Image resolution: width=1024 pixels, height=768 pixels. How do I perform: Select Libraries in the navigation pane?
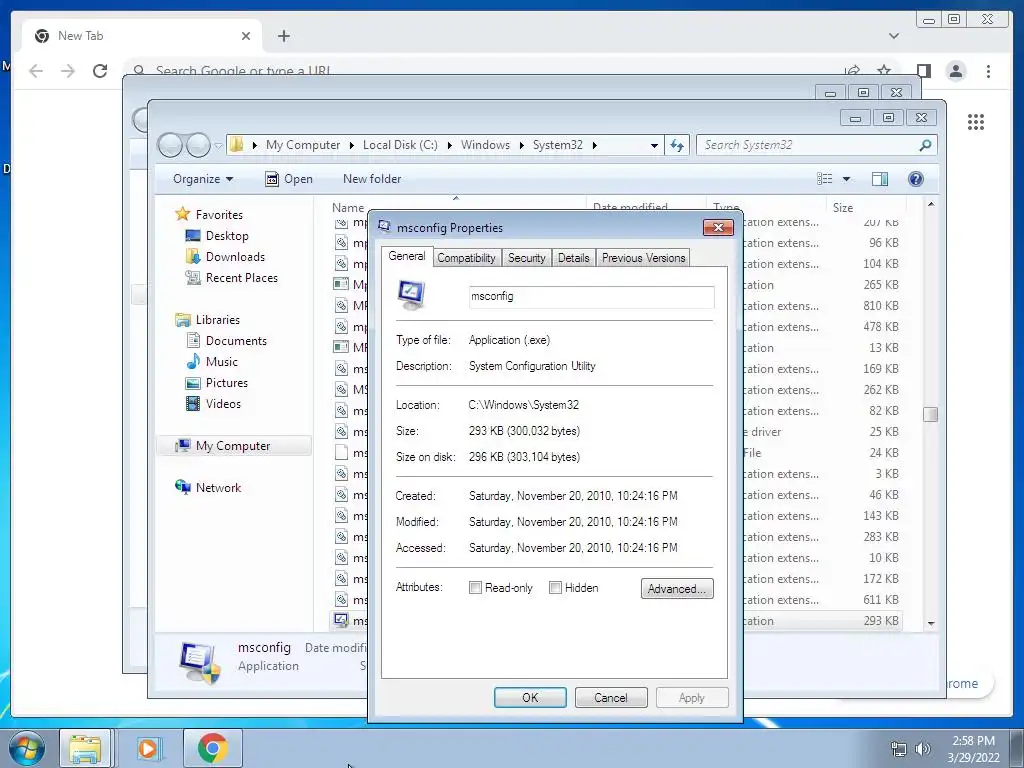click(x=217, y=319)
